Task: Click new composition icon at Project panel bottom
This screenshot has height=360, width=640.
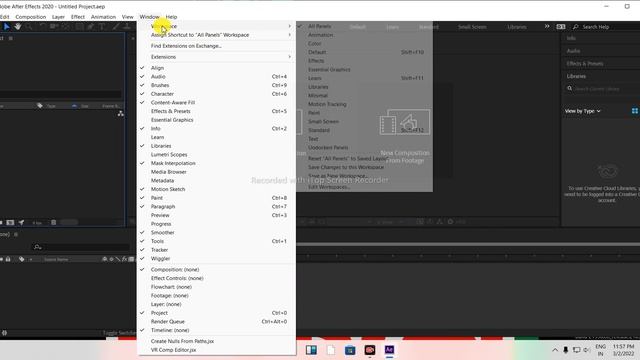Action: tap(10, 222)
